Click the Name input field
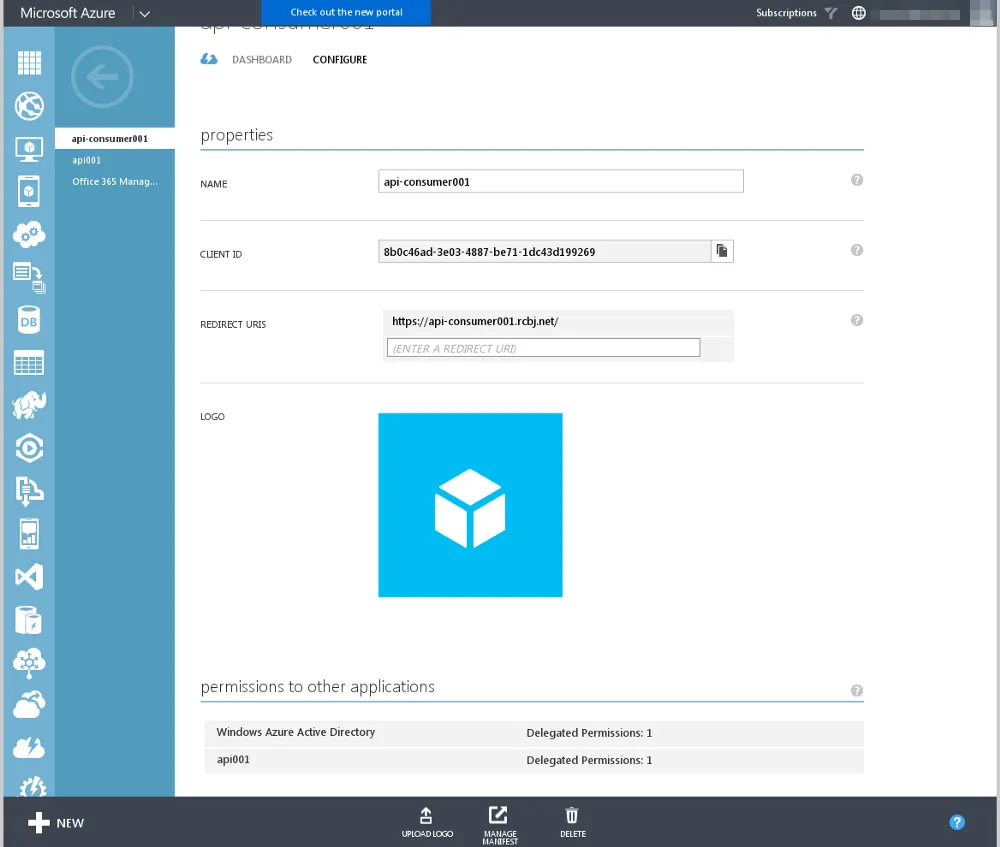The width and height of the screenshot is (1000, 847). pyautogui.click(x=561, y=181)
